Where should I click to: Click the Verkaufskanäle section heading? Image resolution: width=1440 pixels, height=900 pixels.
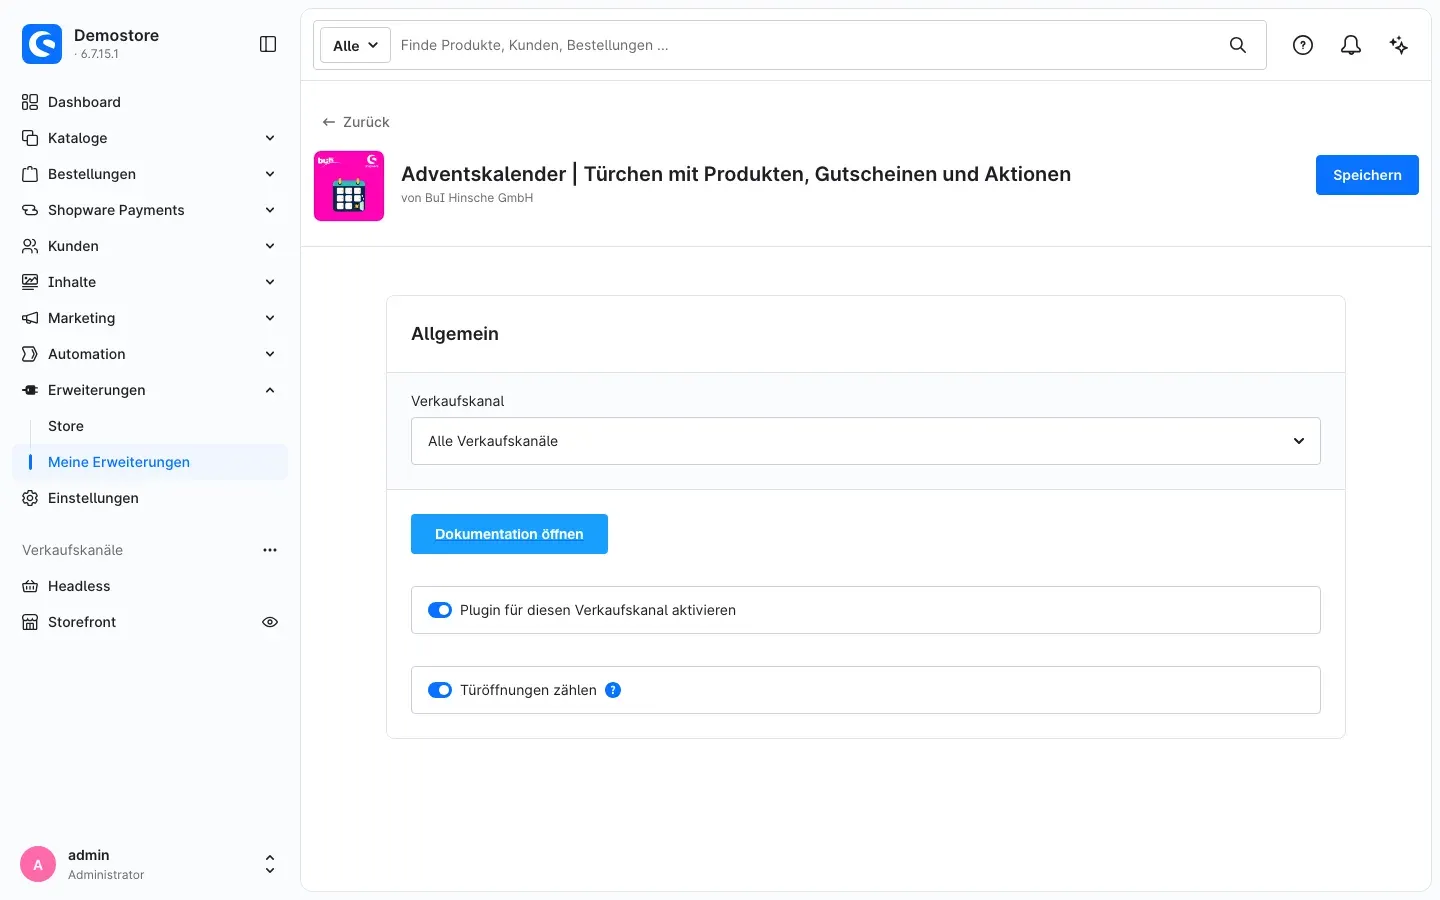coord(72,550)
